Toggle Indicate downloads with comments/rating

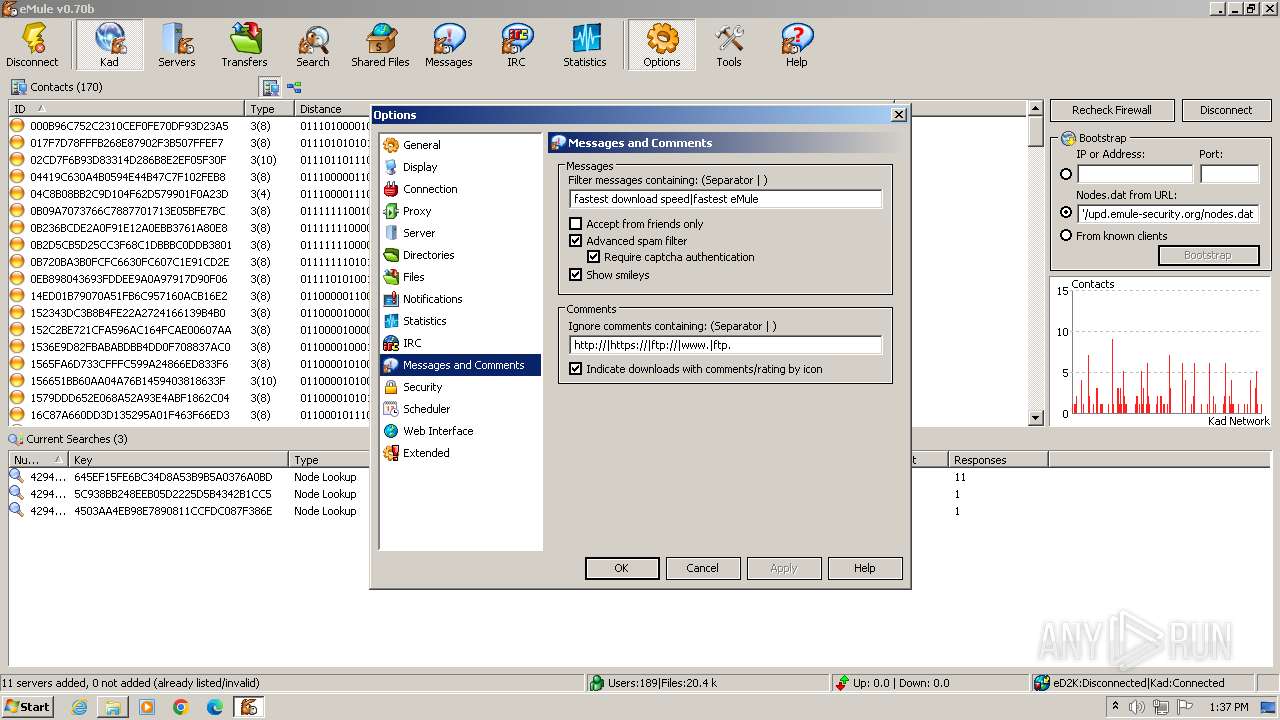575,369
